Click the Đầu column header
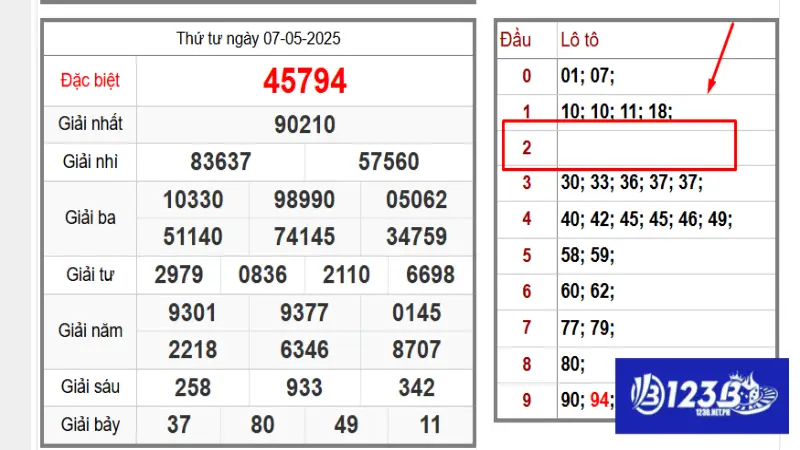 [515, 40]
